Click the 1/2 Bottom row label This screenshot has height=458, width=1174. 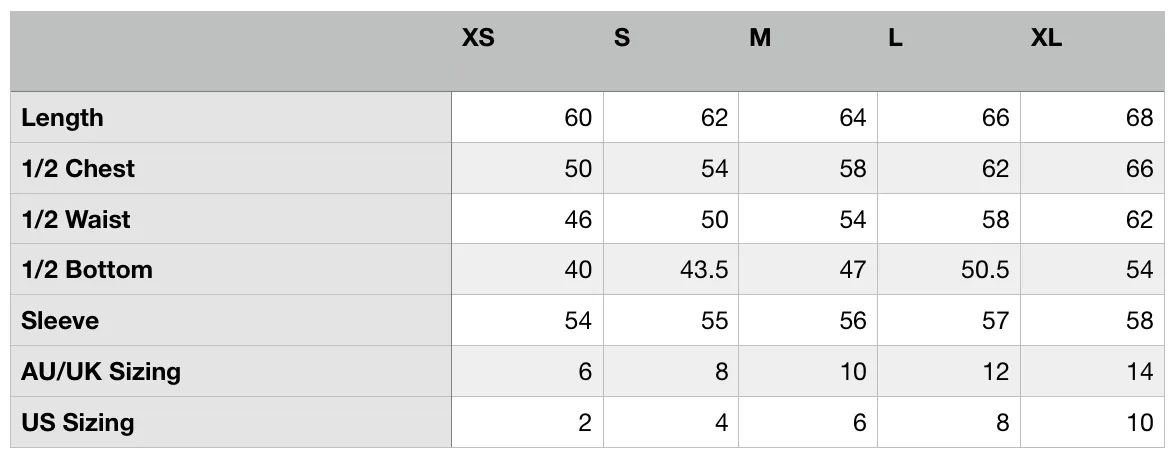tap(87, 269)
